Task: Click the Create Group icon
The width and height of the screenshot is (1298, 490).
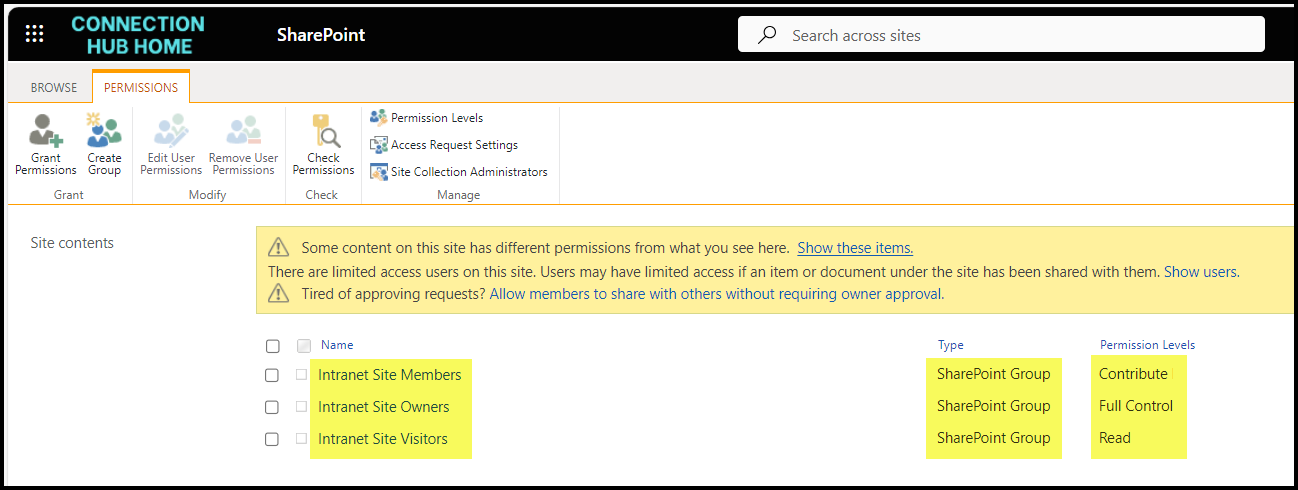Action: (104, 132)
